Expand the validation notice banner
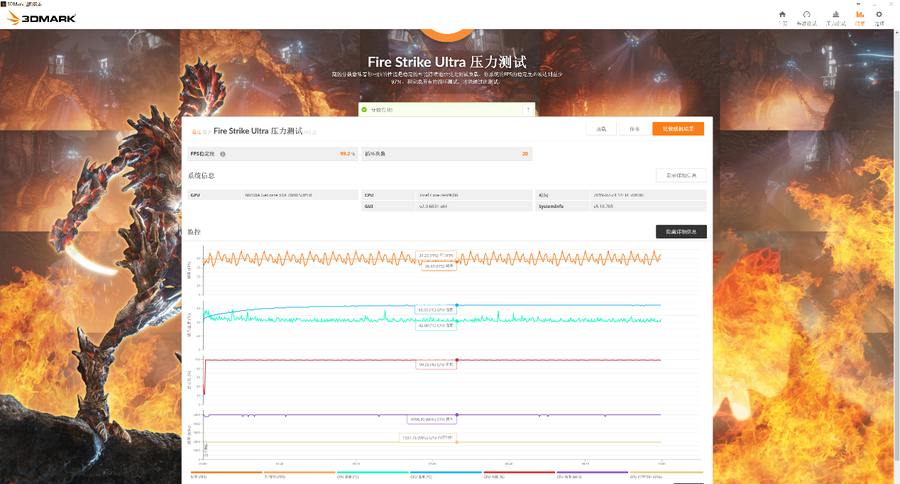900x484 pixels. pos(447,109)
